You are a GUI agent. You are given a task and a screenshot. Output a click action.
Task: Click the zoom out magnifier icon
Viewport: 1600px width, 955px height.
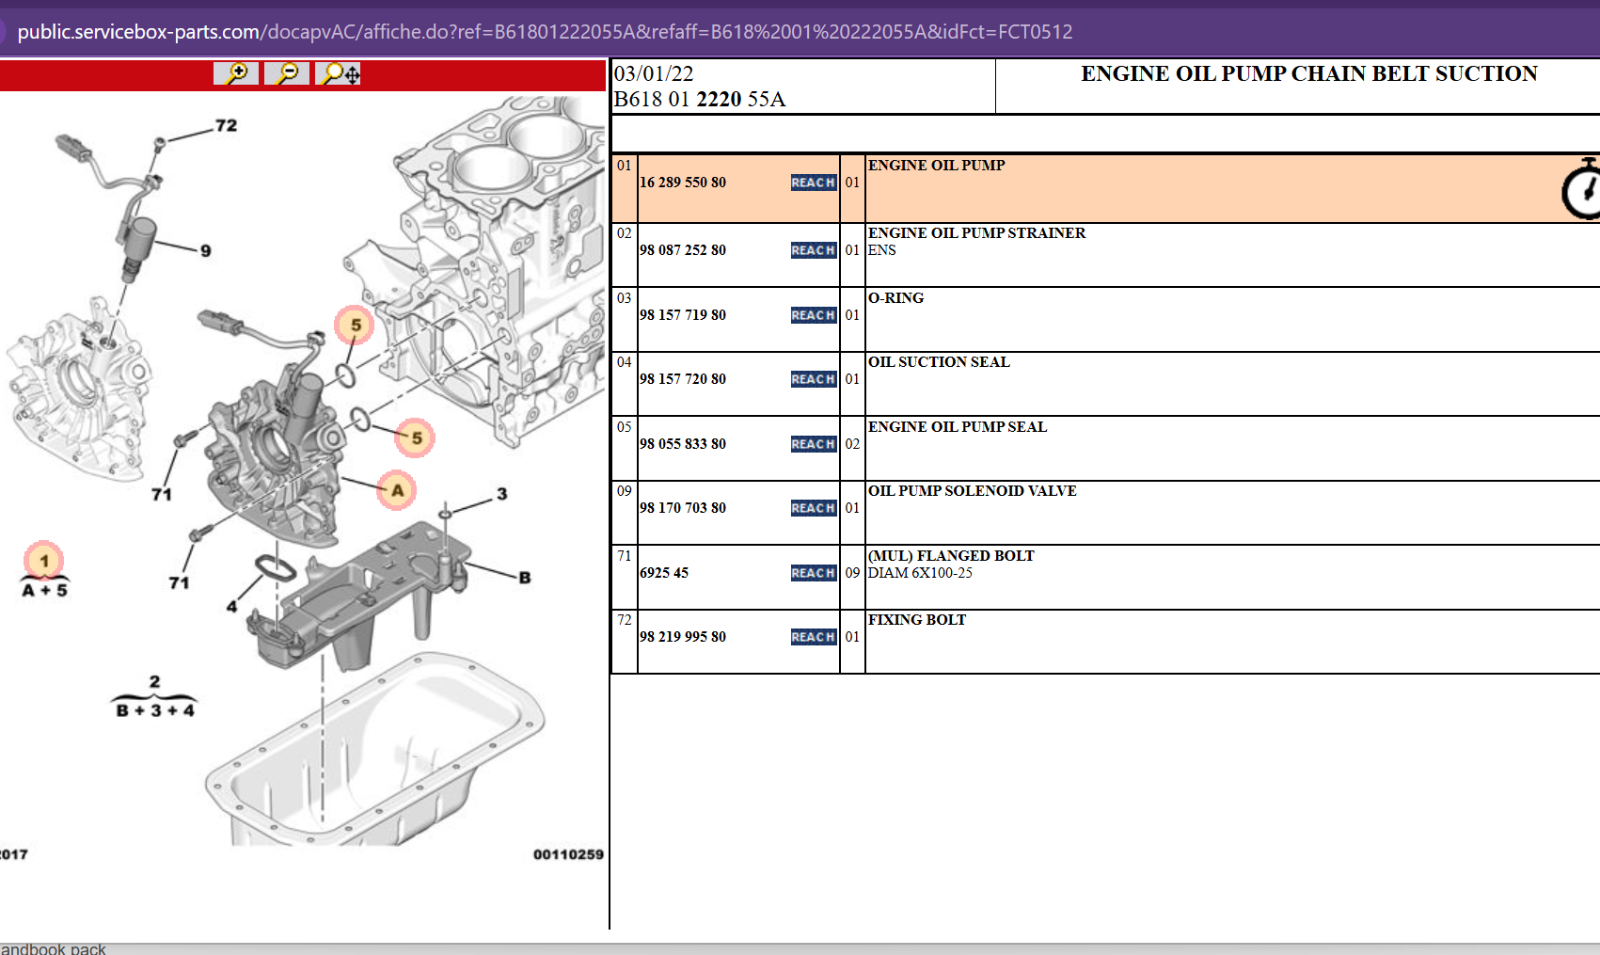click(x=287, y=73)
